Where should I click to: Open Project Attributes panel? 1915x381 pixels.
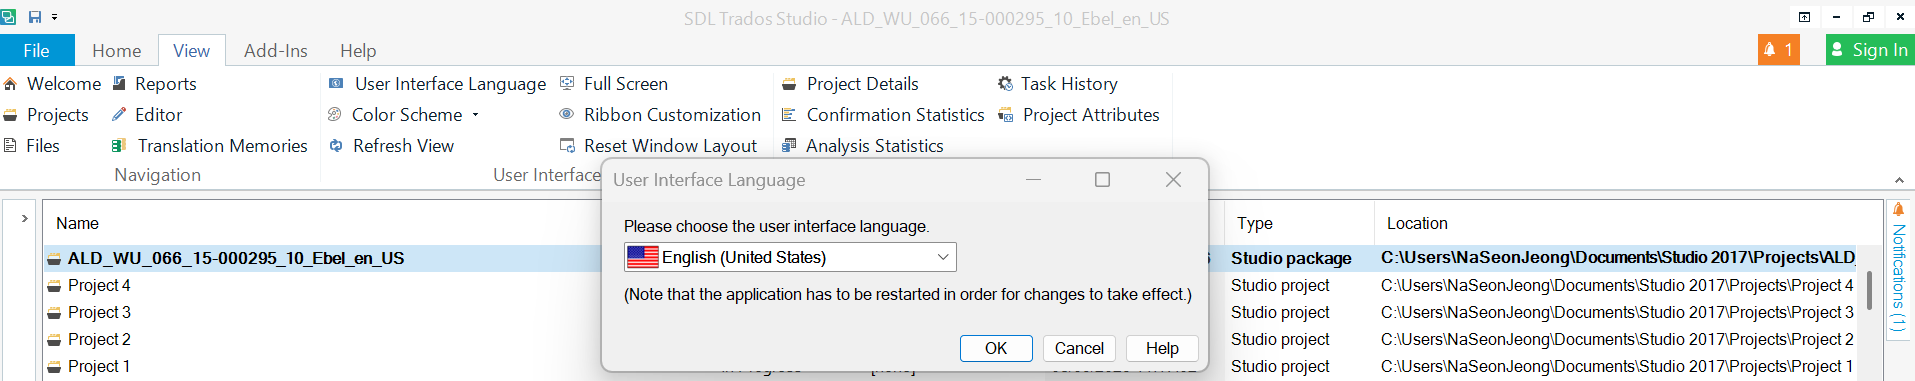(1079, 115)
